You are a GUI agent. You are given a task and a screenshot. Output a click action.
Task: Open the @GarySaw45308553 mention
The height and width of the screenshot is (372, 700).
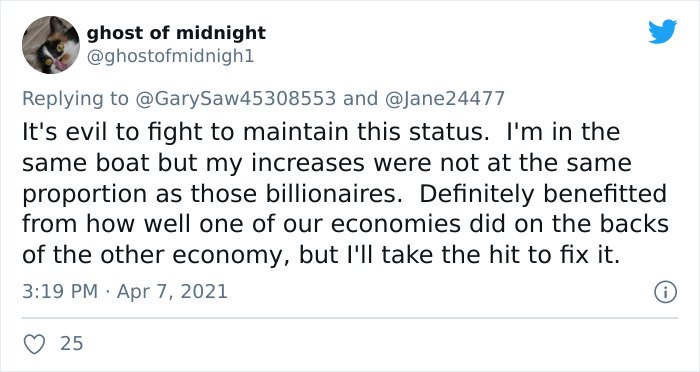[x=235, y=98]
